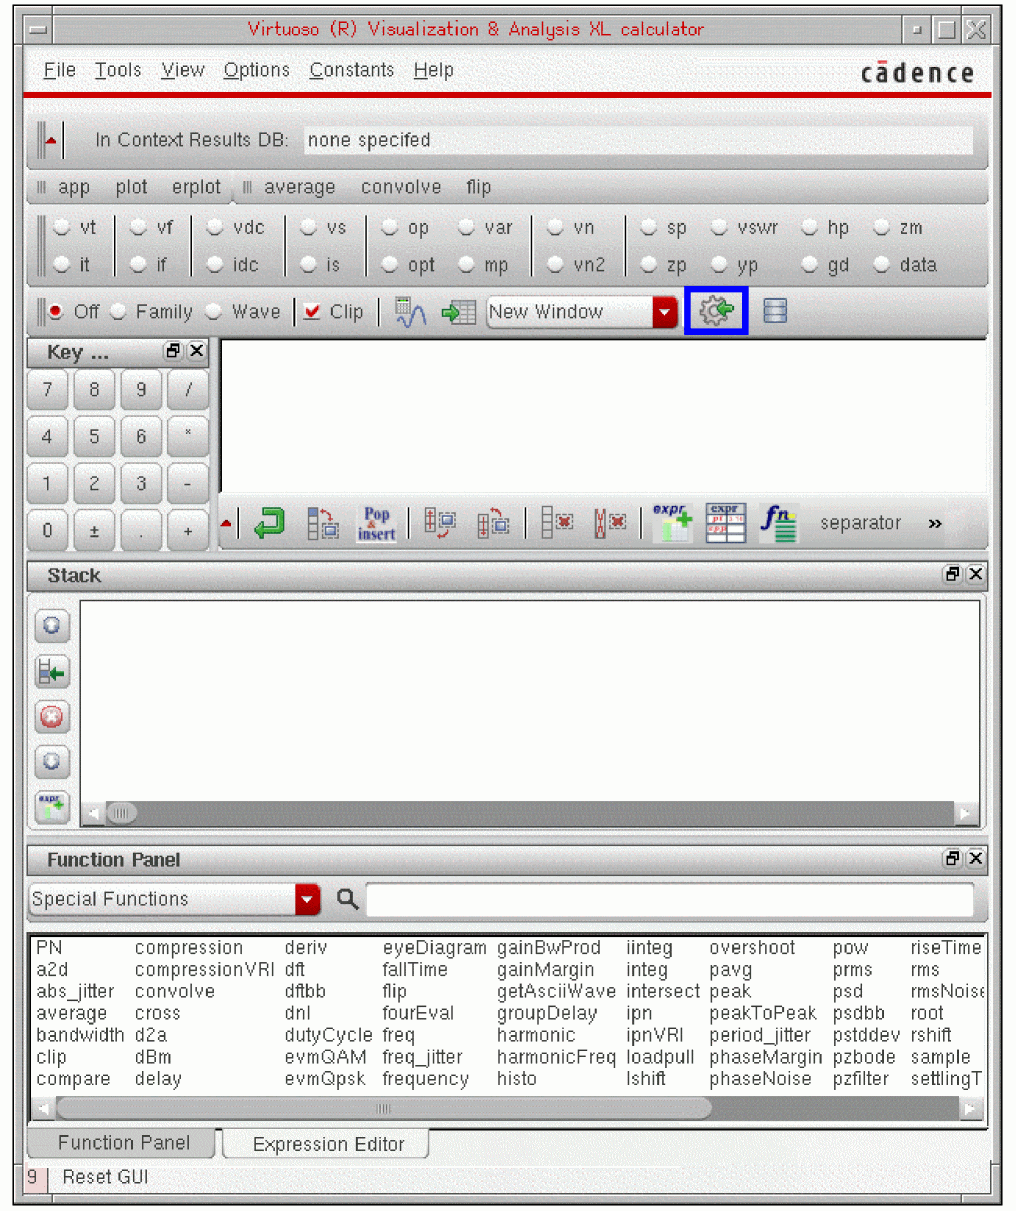
Task: Select the dutyCycle function
Action: 328,1035
